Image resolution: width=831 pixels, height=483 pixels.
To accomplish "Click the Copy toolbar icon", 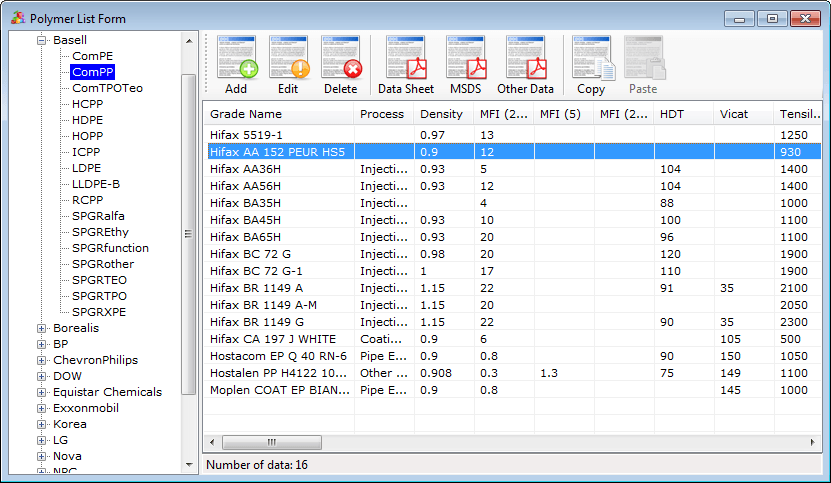I will (x=593, y=57).
